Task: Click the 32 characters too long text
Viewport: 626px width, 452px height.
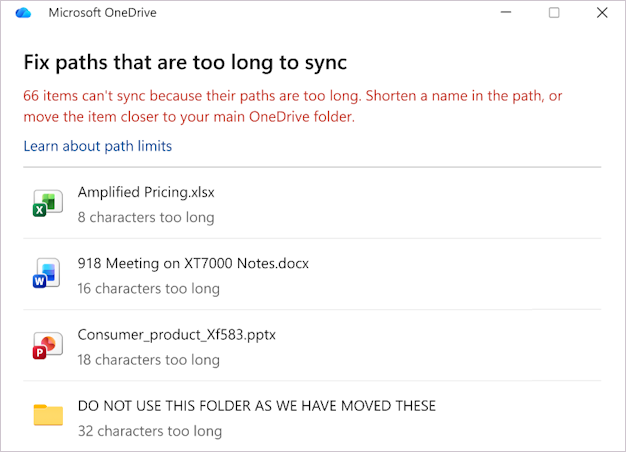Action: coord(150,431)
